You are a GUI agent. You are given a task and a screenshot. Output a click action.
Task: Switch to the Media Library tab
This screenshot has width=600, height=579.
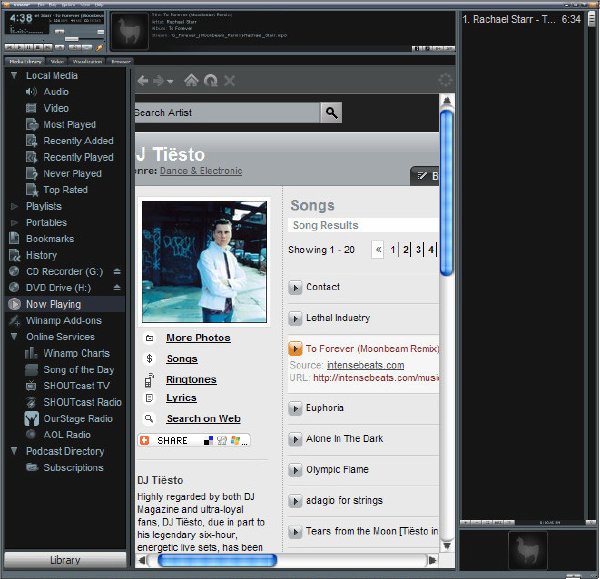[25, 61]
